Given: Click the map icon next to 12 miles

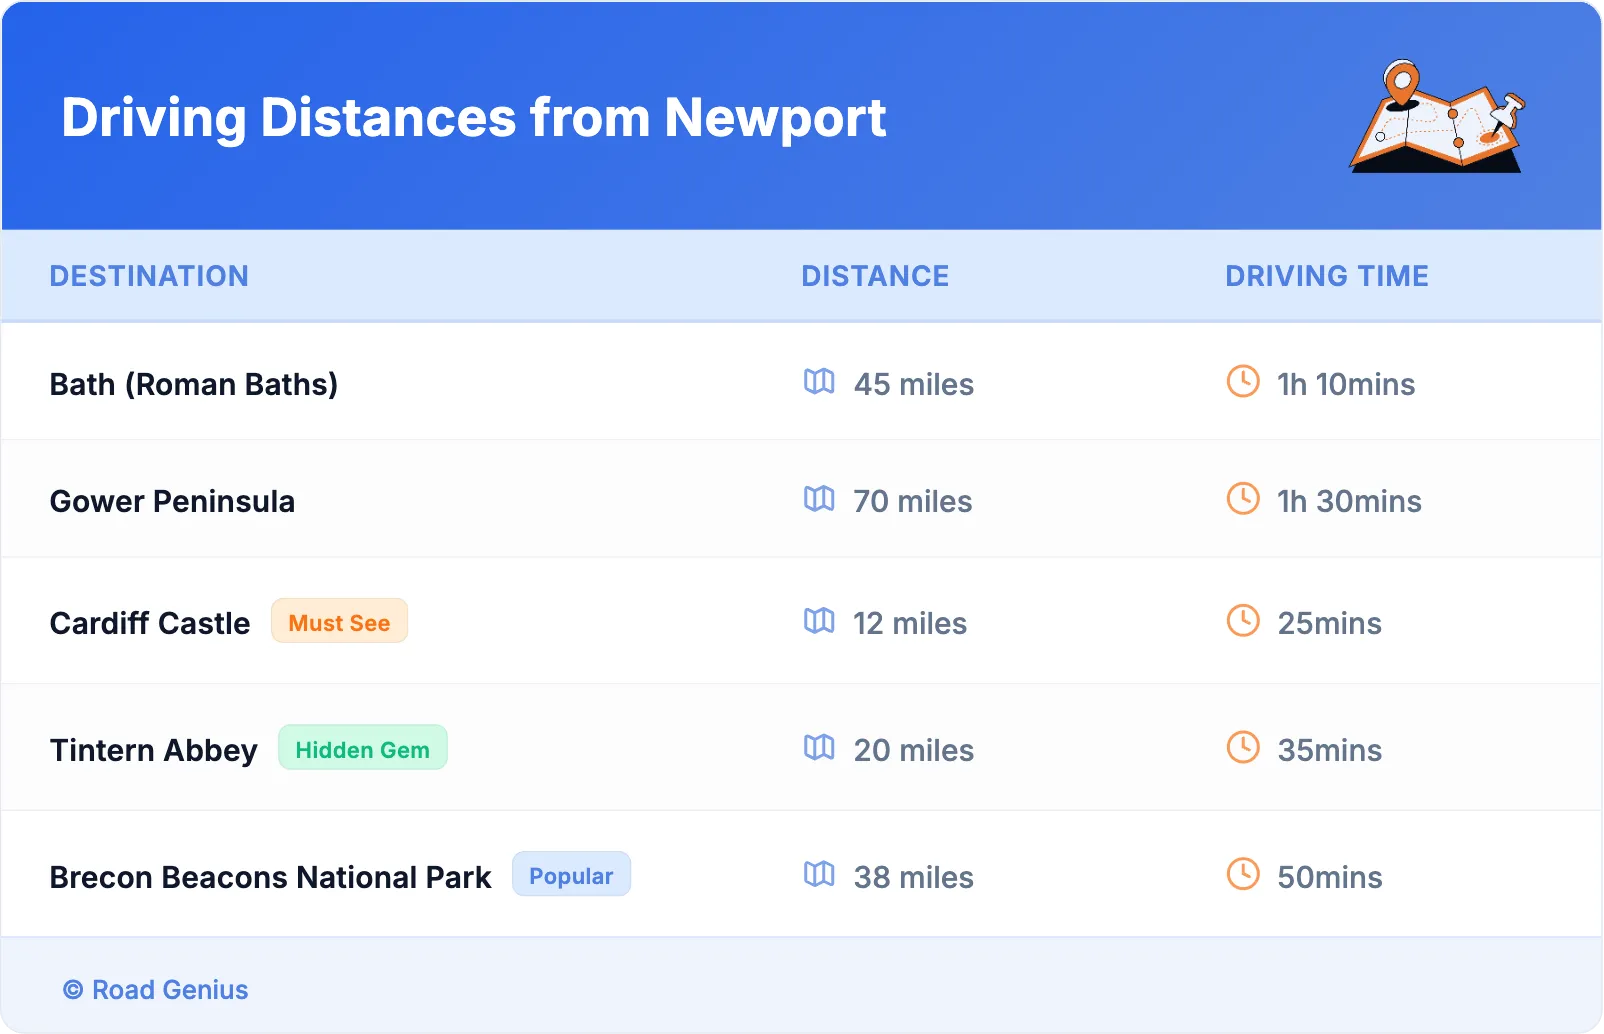Looking at the screenshot, I should tap(819, 621).
